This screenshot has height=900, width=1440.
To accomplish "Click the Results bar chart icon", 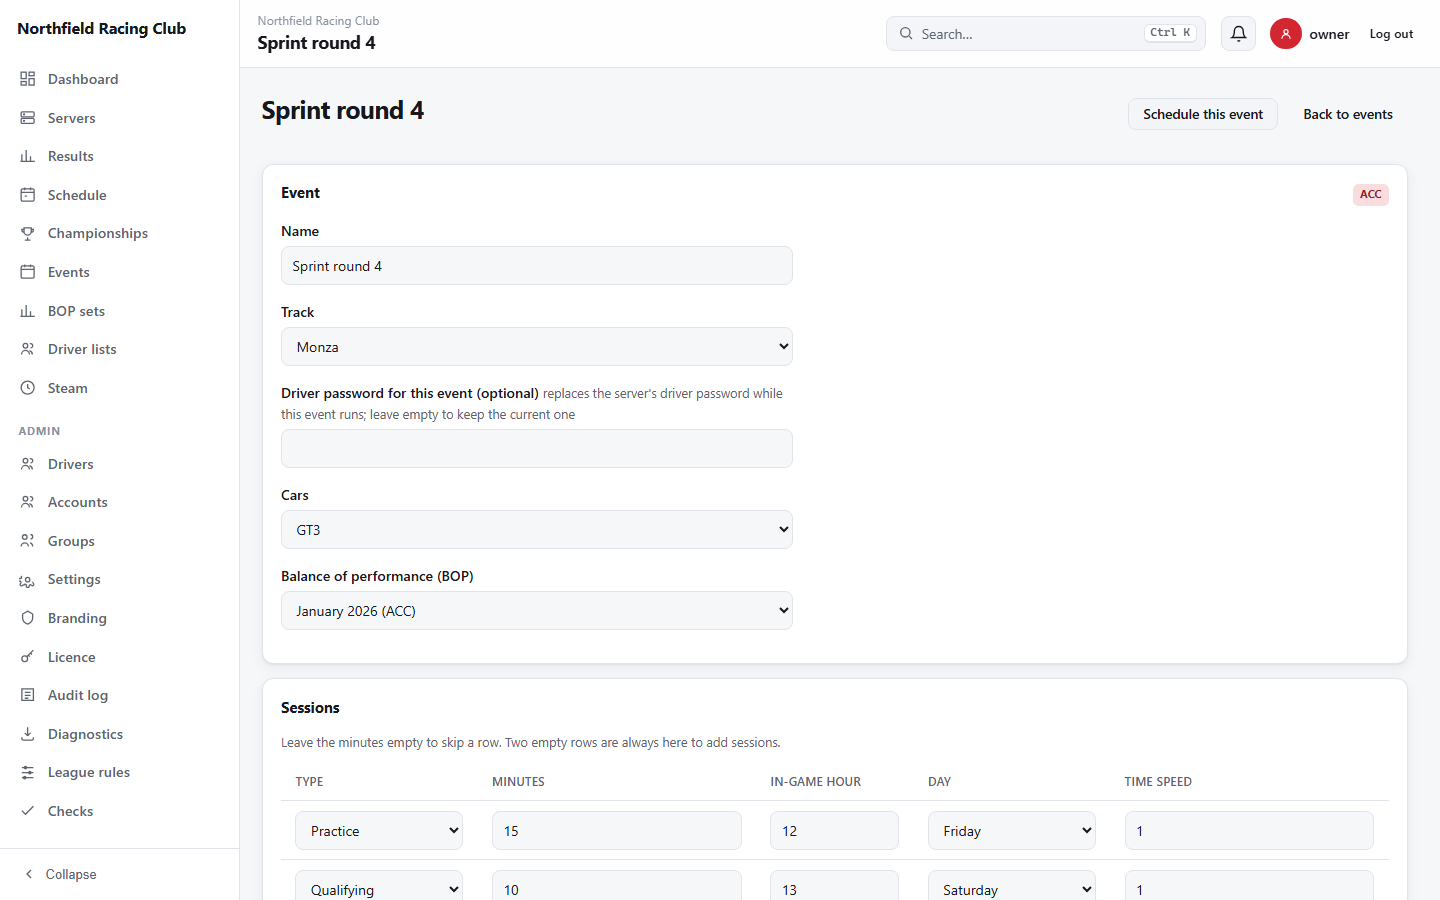I will 28,156.
